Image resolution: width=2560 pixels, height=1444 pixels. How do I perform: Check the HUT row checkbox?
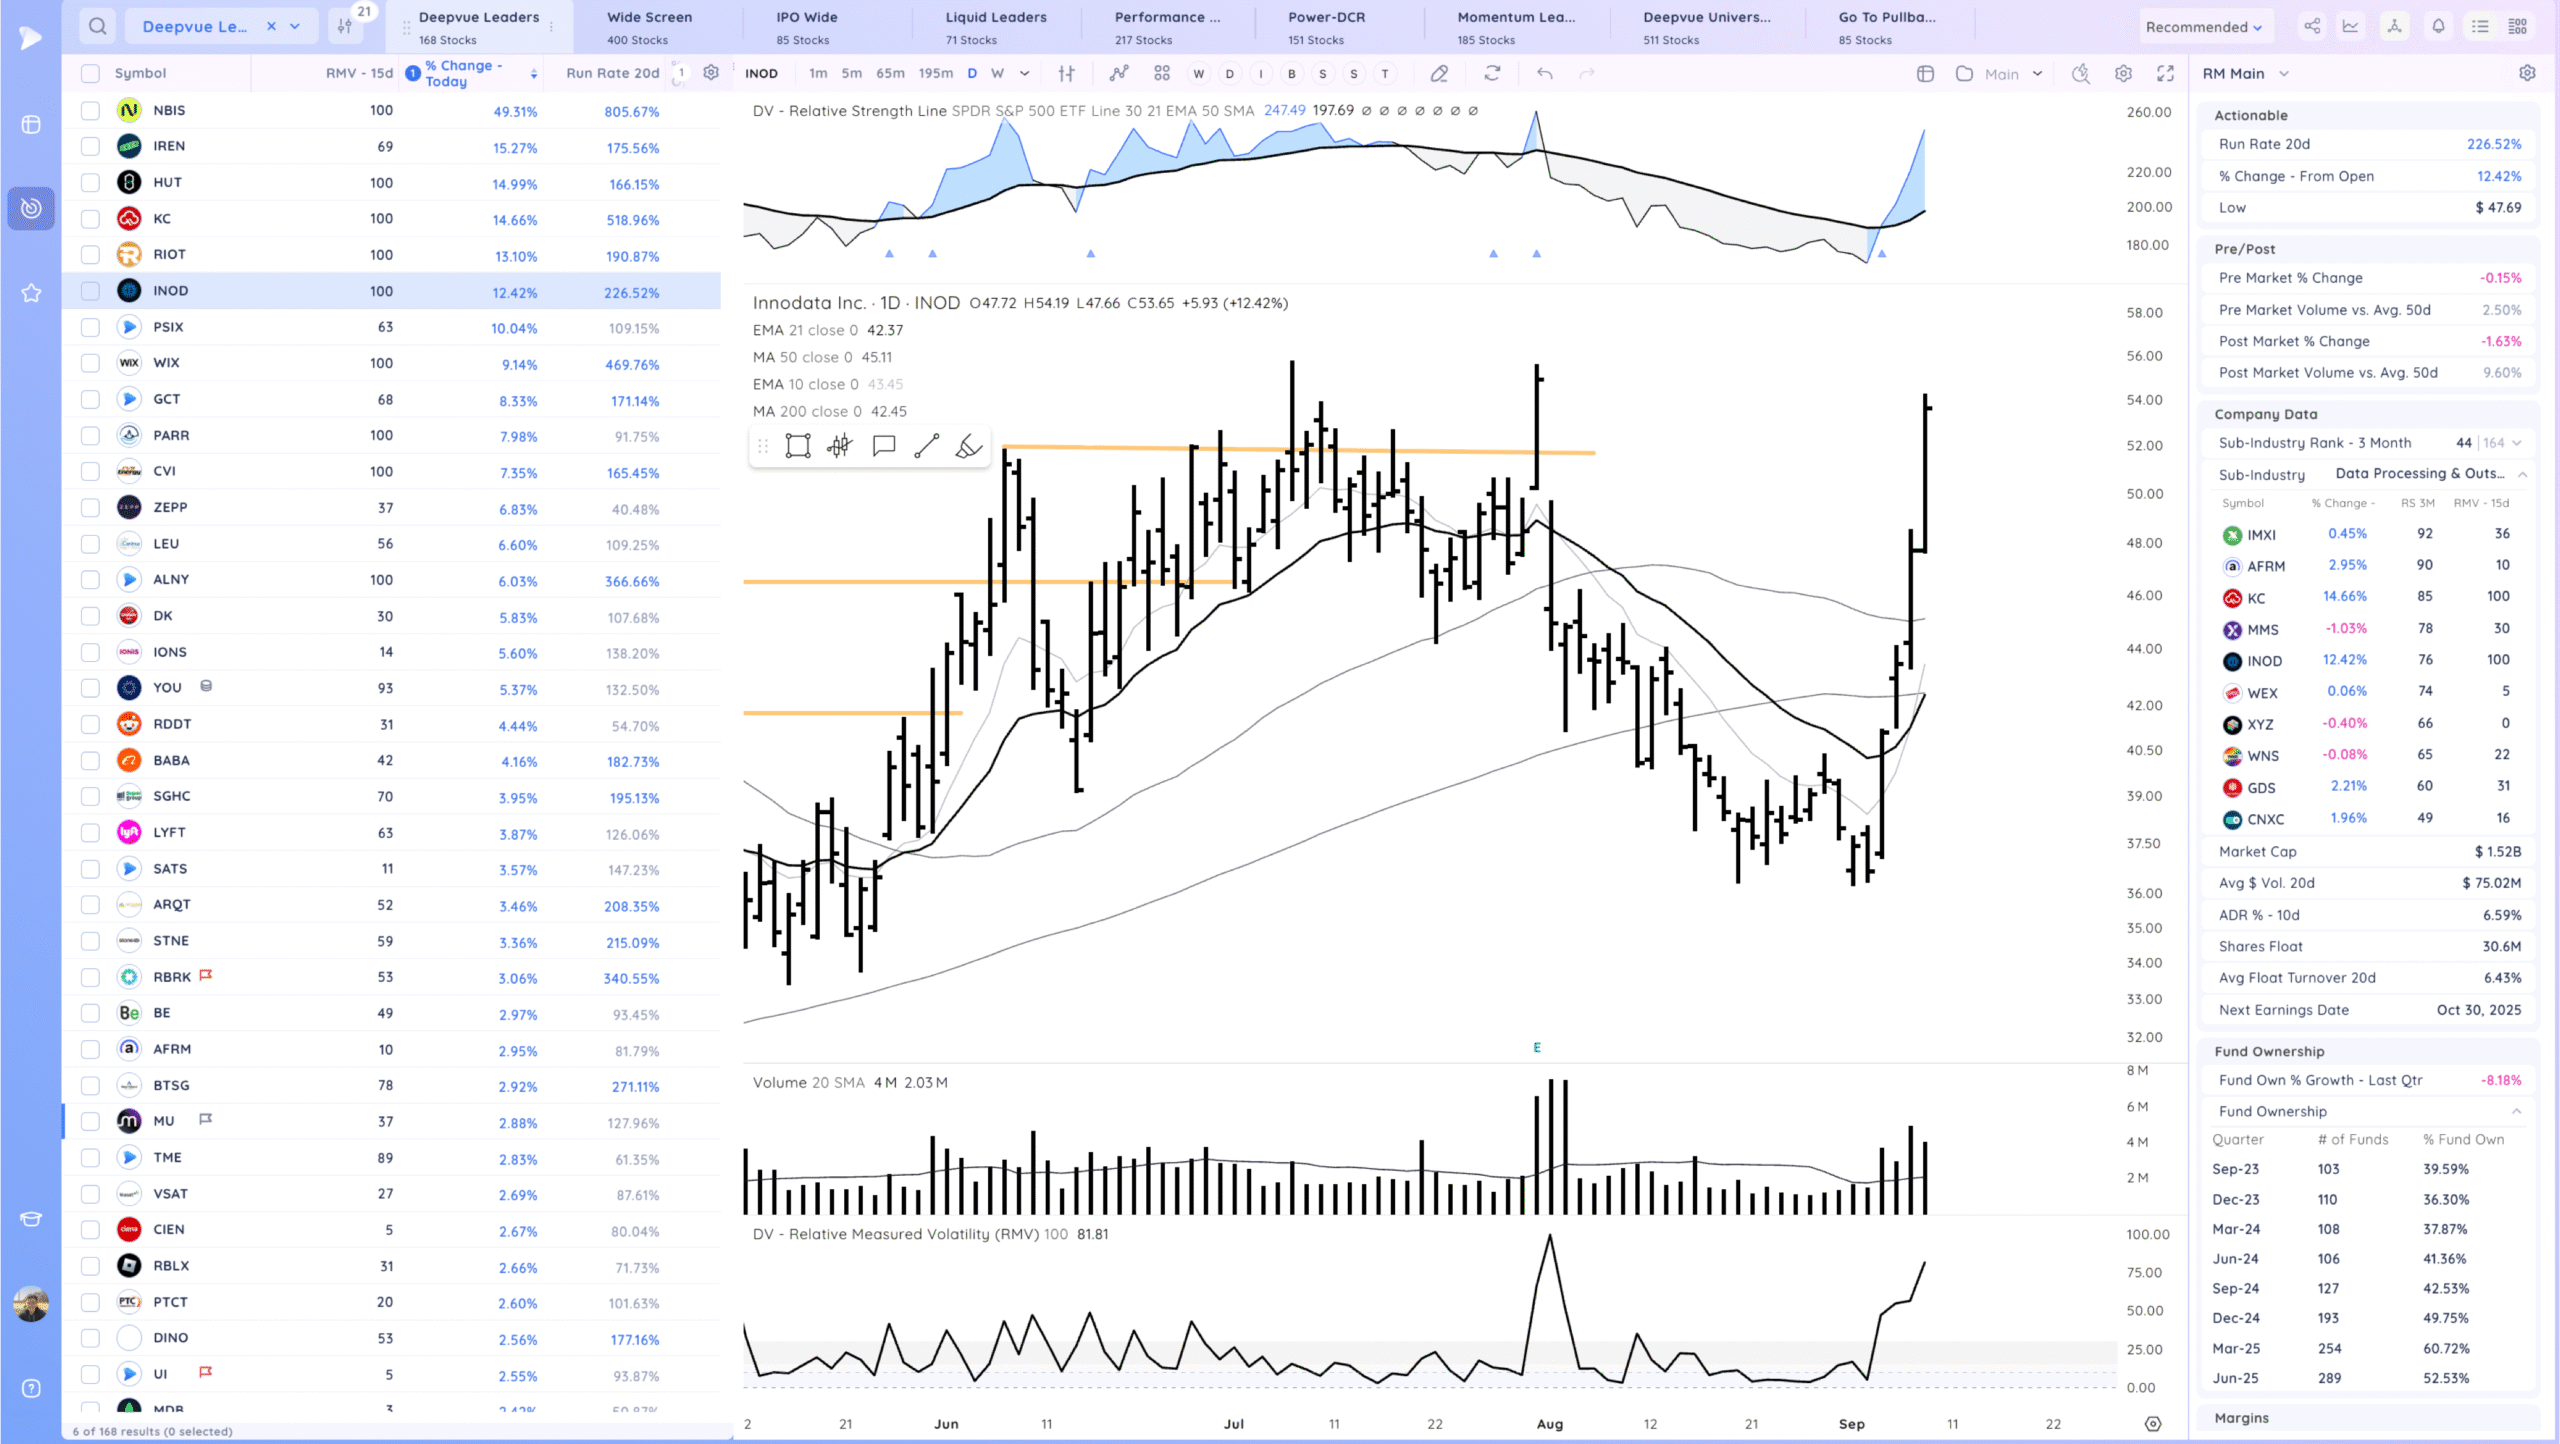pos(90,182)
